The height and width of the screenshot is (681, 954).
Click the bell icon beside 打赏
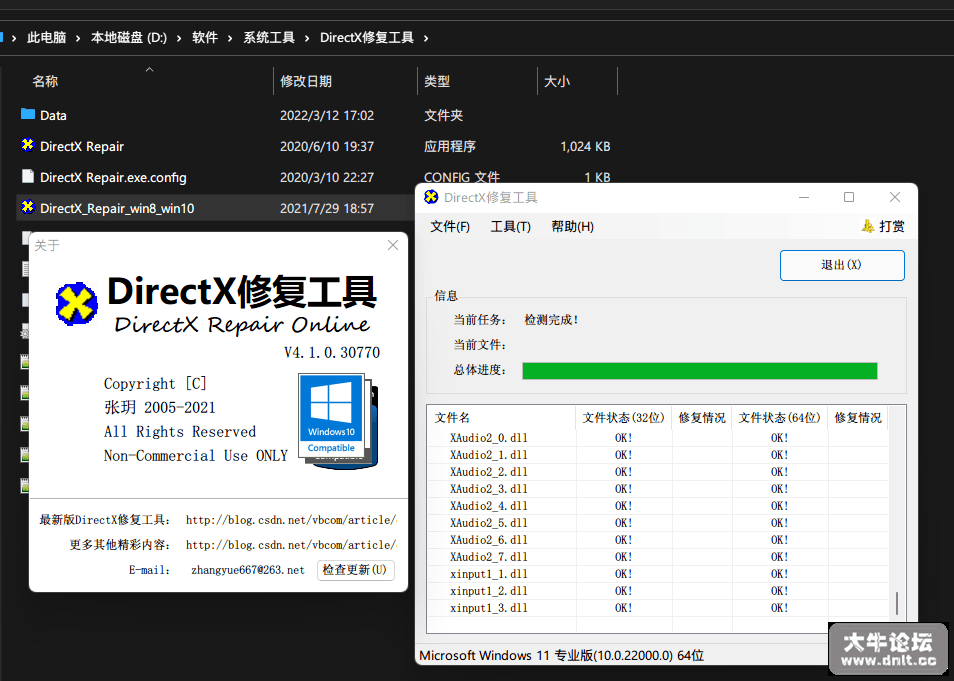868,226
